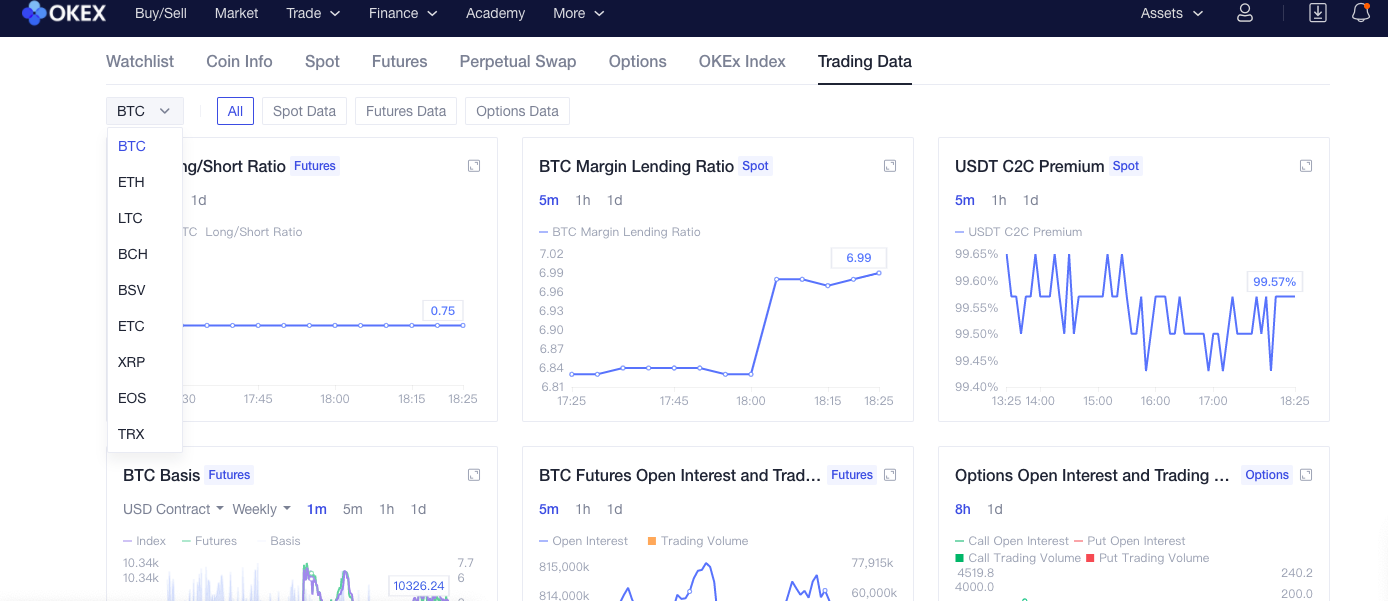
Task: Click the OKEx logo
Action: tap(65, 13)
